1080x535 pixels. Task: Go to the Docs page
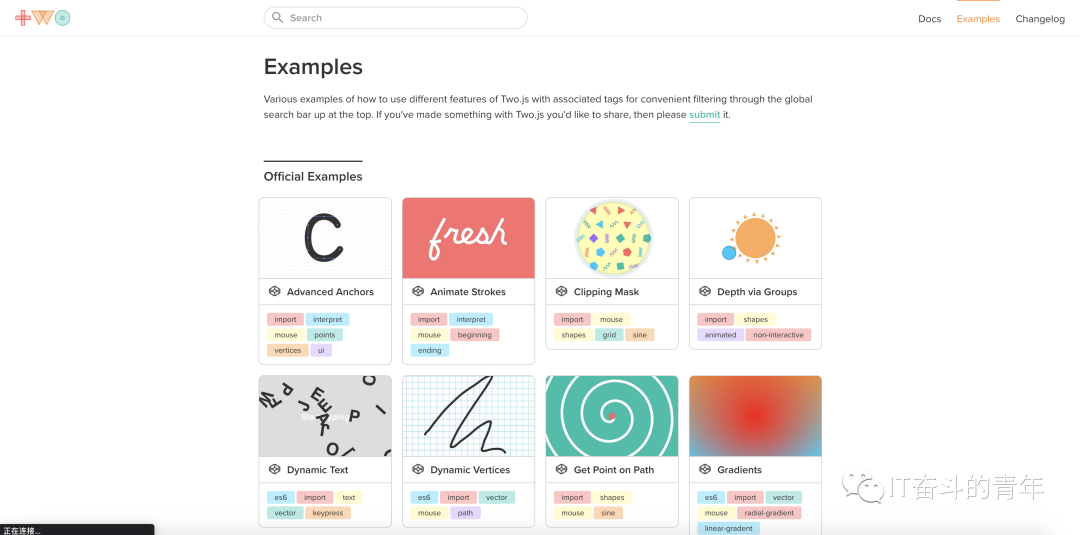tap(929, 19)
